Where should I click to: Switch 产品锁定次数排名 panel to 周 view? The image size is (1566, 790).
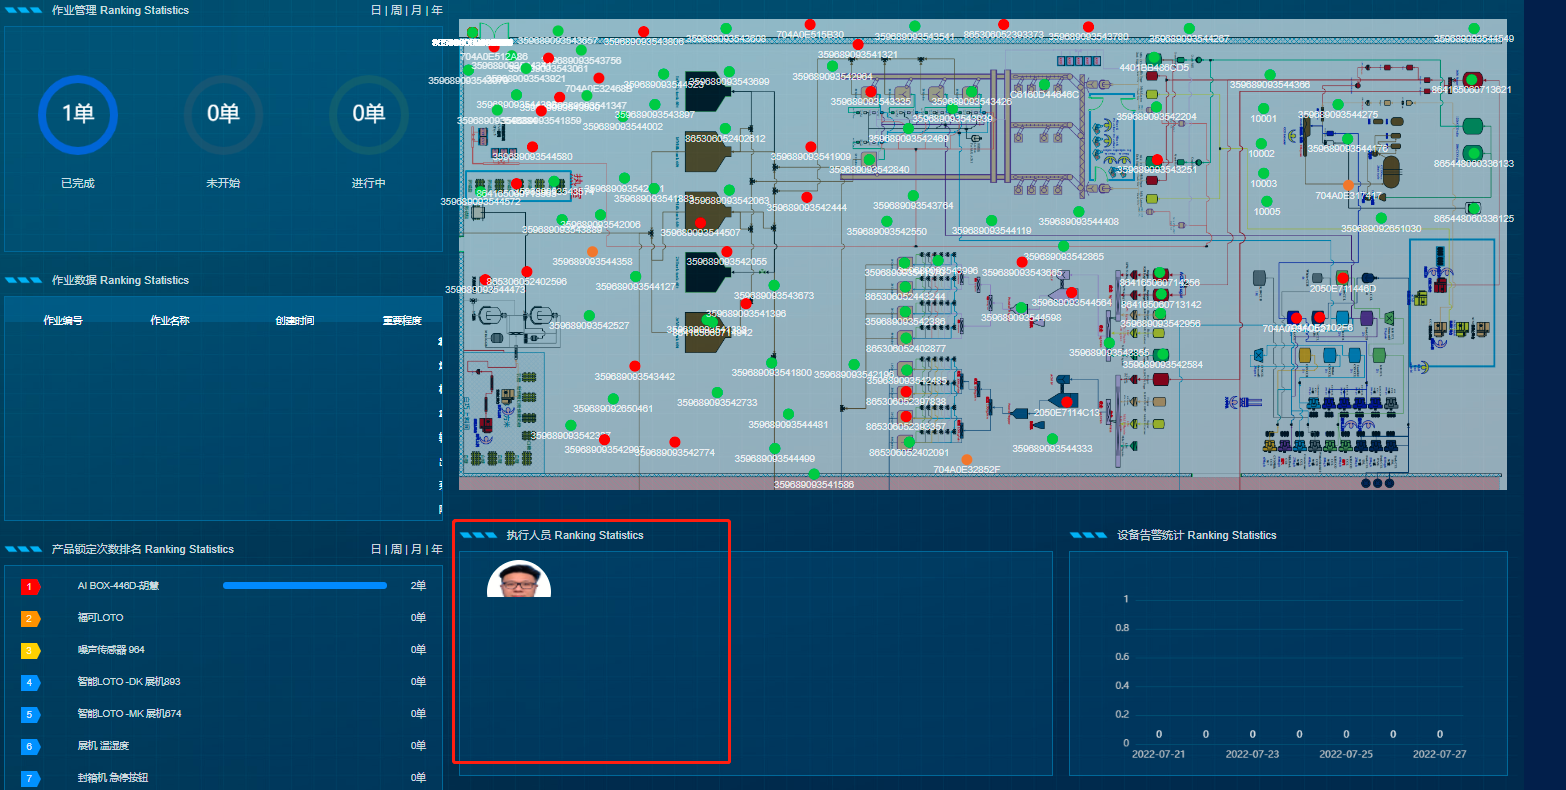coord(396,549)
